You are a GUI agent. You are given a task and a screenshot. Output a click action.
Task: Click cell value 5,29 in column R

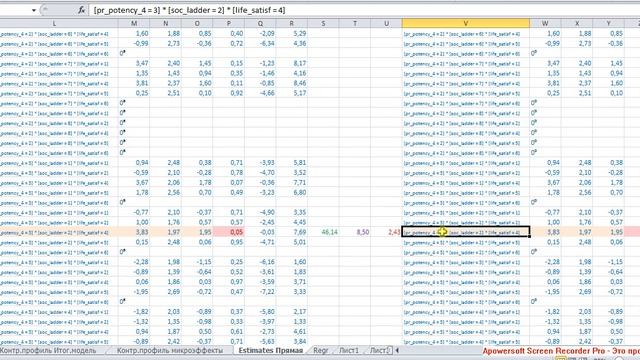pos(300,33)
